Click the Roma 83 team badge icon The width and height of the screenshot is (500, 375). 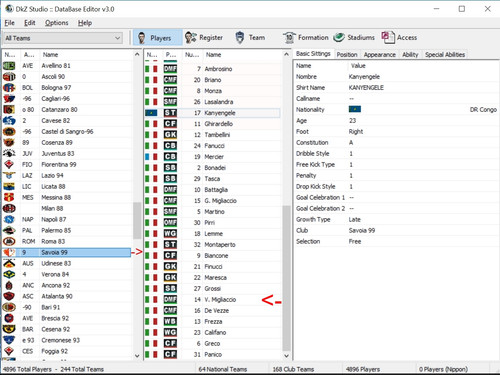[x=9, y=242]
